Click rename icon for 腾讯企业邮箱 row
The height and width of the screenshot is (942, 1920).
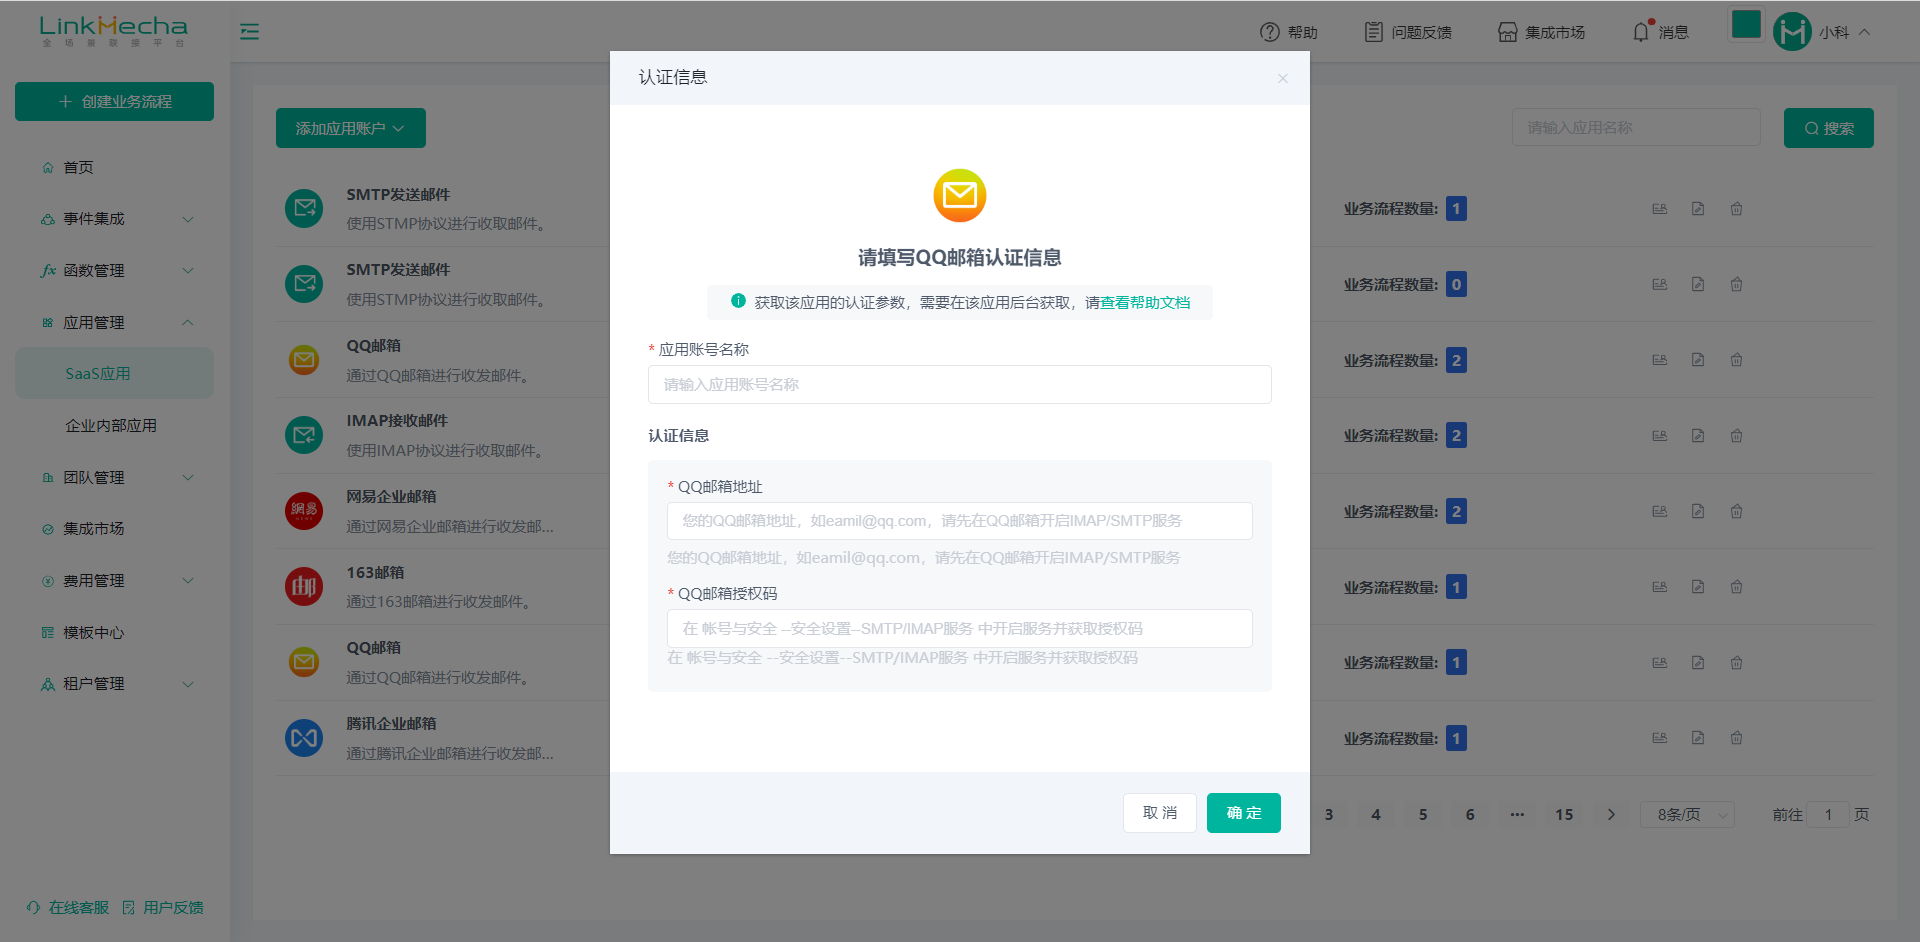[x=1660, y=738]
